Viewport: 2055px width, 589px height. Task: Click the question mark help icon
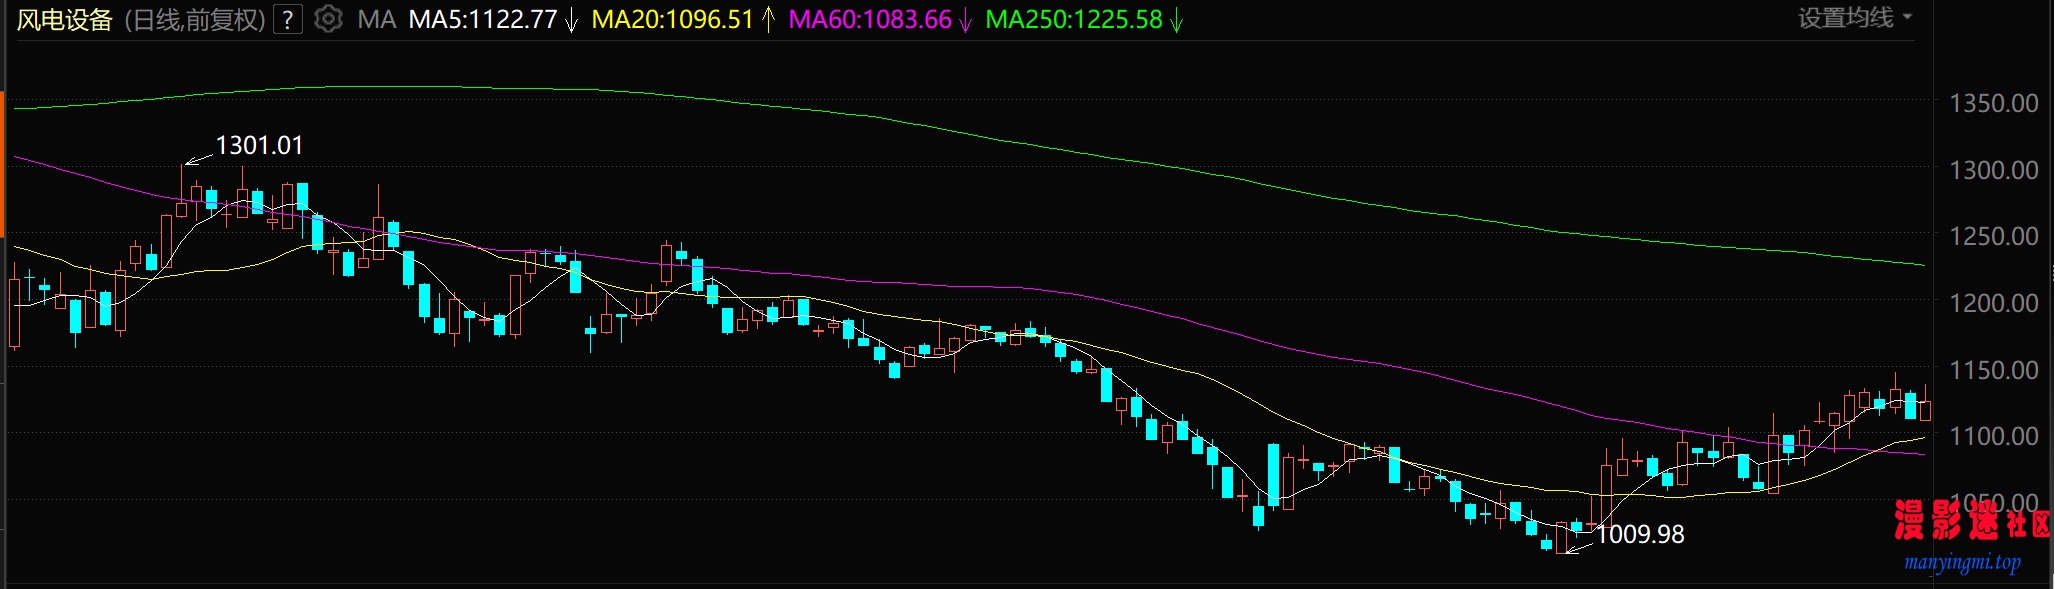point(288,20)
